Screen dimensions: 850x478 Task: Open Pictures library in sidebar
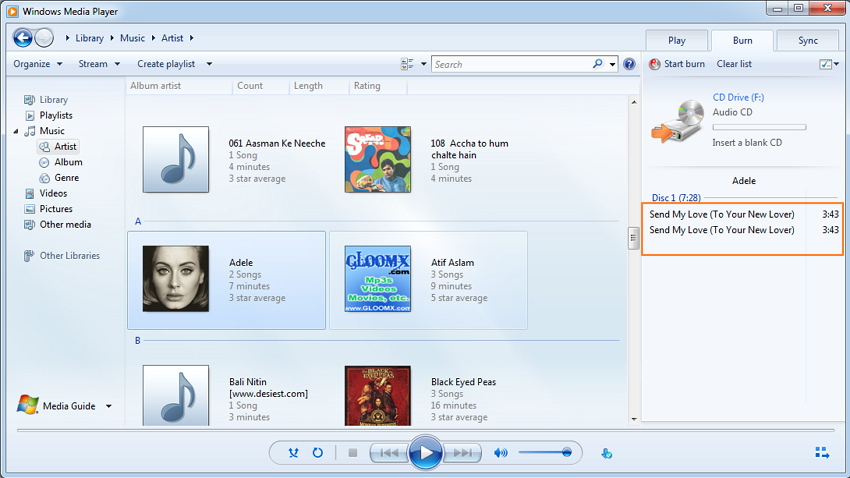pyautogui.click(x=55, y=209)
